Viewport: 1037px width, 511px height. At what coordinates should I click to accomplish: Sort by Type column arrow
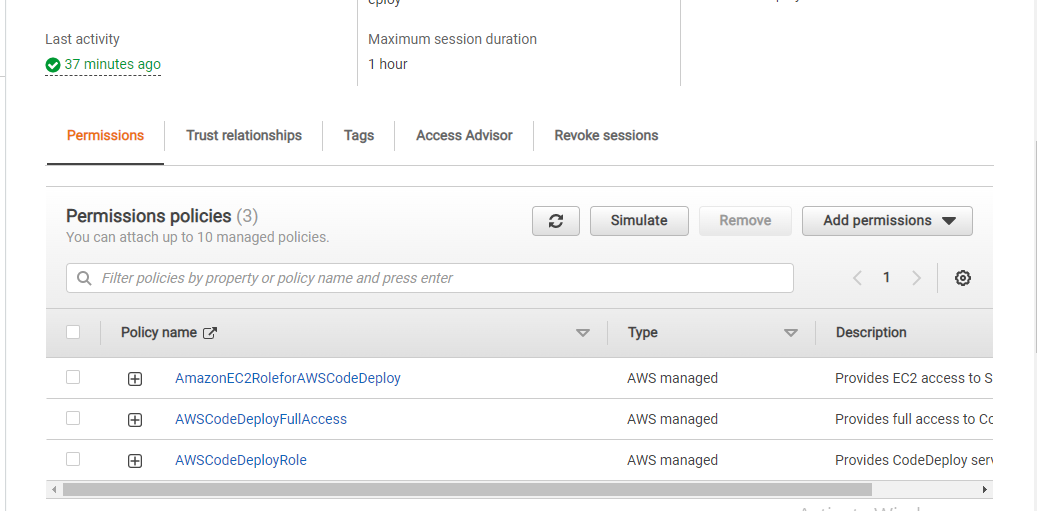click(x=790, y=333)
